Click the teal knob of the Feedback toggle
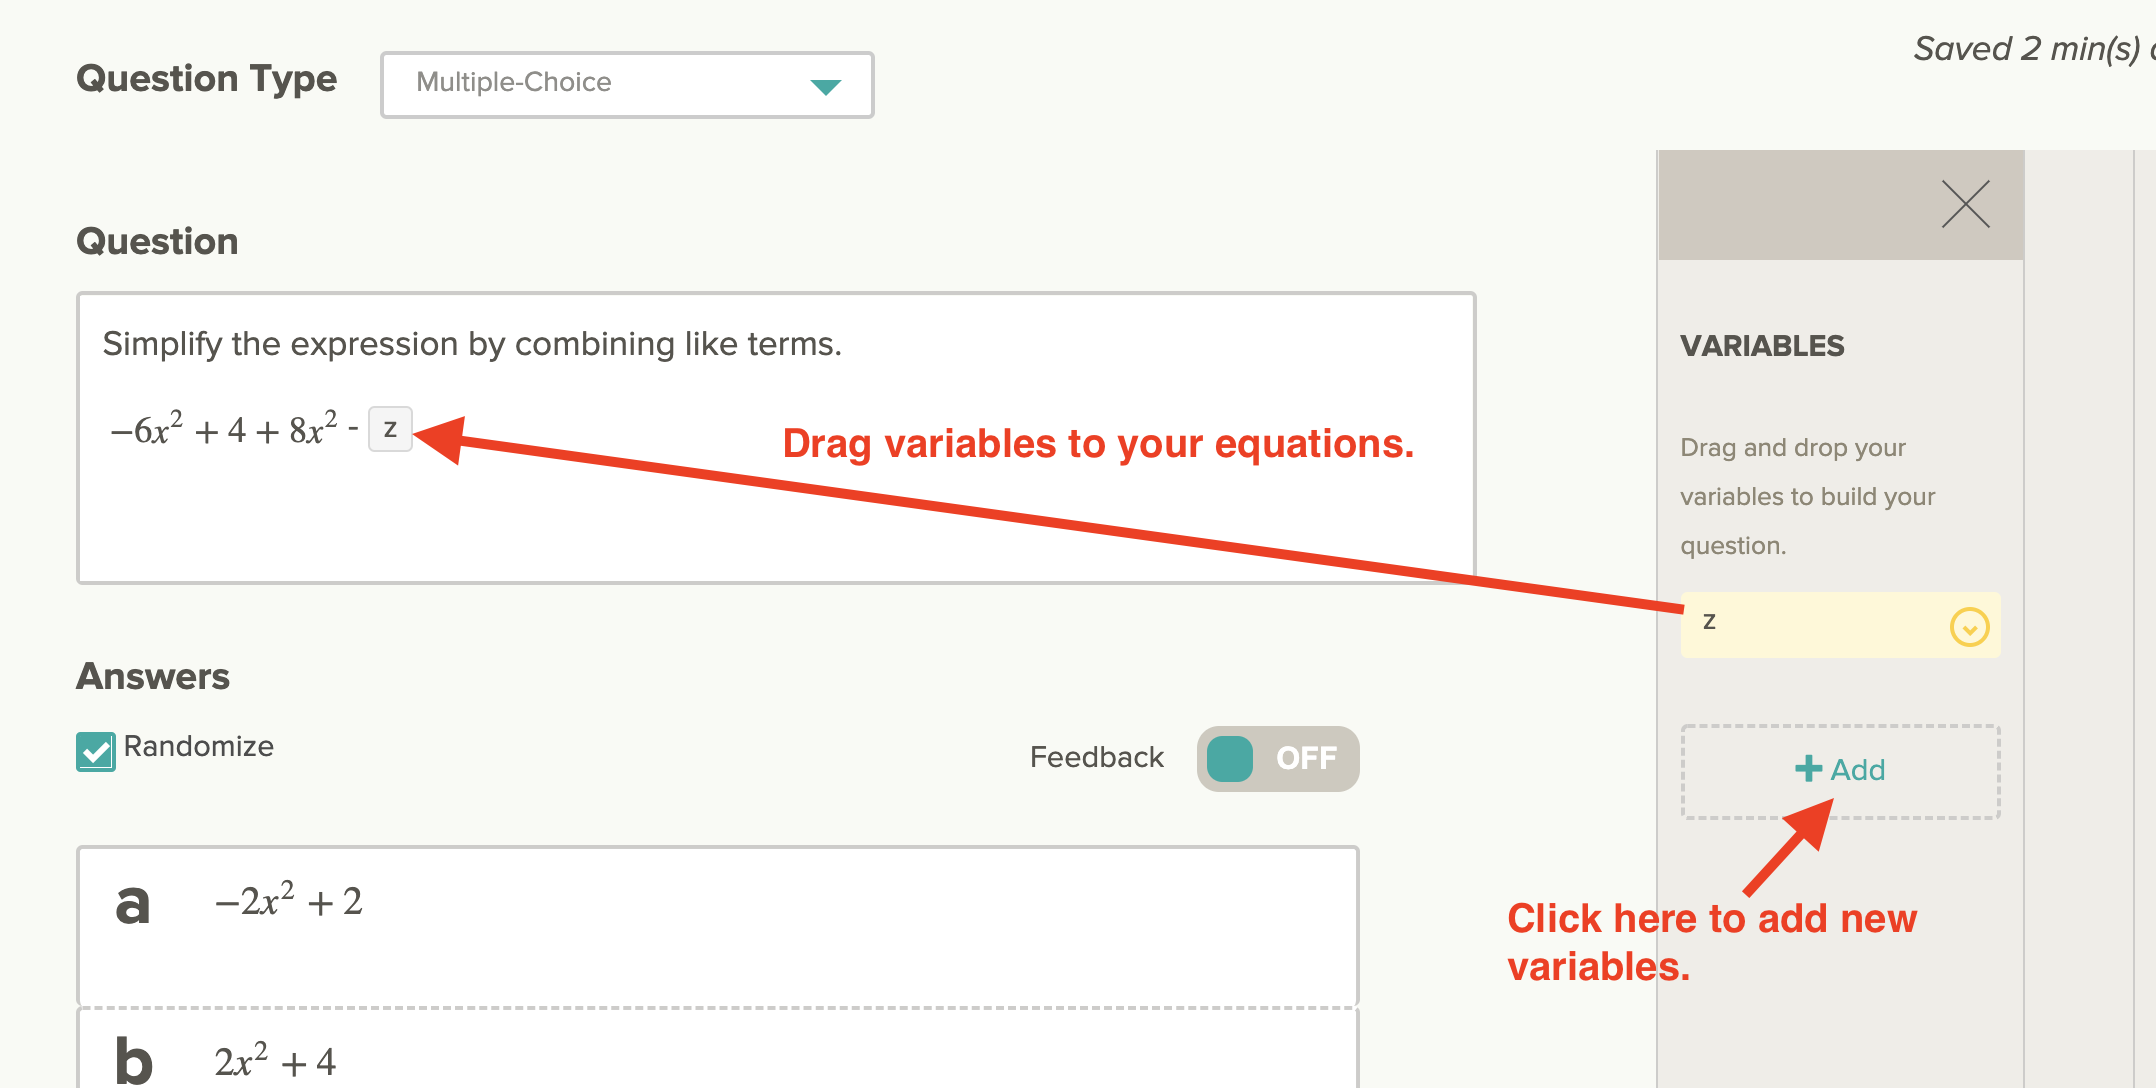Image resolution: width=2156 pixels, height=1088 pixels. coord(1230,758)
